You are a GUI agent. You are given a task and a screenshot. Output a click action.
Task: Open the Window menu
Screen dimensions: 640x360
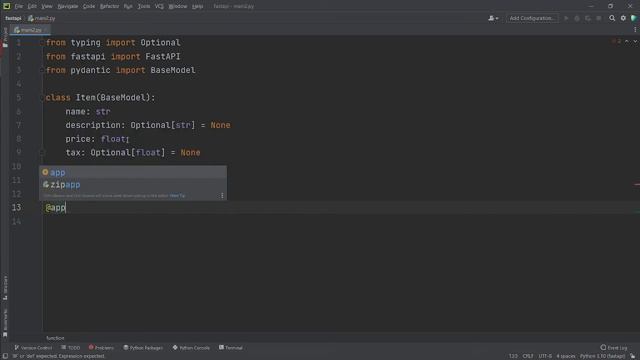[178, 6]
